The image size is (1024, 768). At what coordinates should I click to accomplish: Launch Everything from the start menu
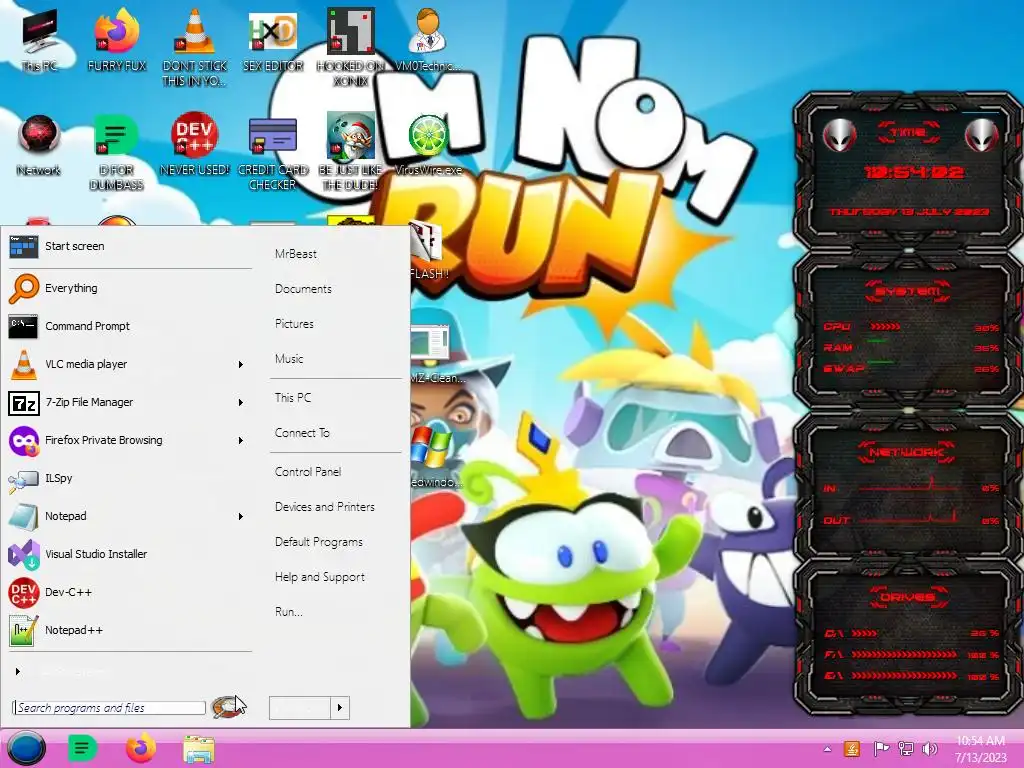[129, 288]
